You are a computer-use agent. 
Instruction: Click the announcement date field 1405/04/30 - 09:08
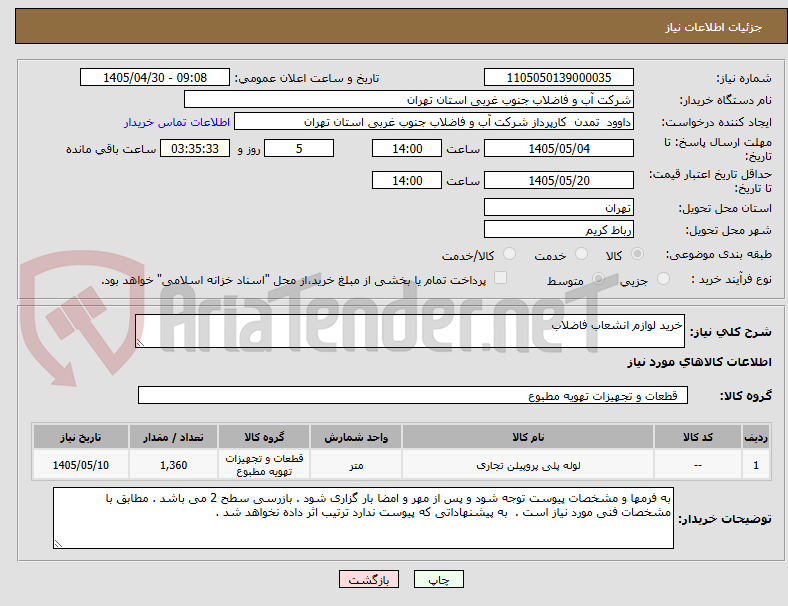pyautogui.click(x=155, y=78)
